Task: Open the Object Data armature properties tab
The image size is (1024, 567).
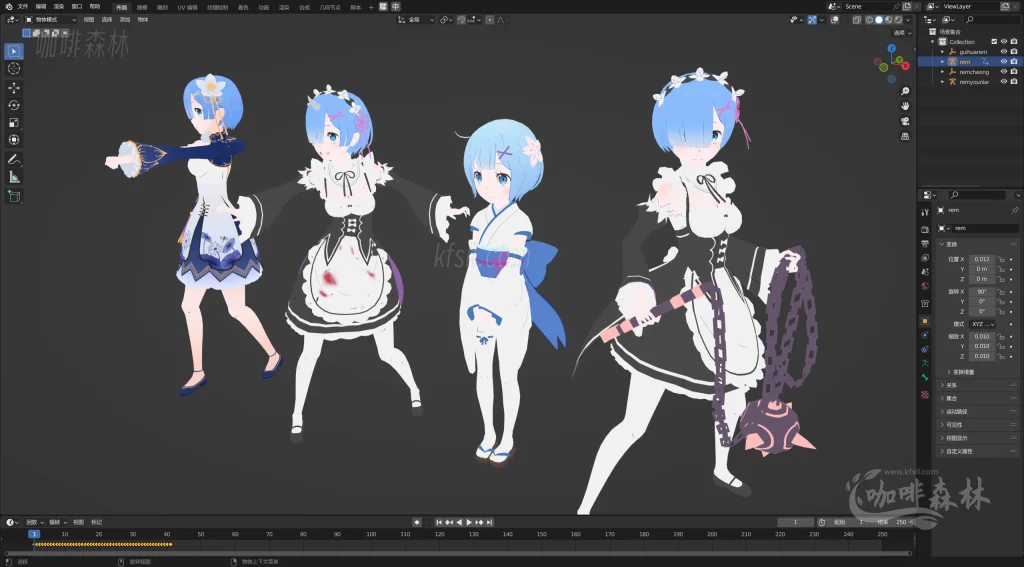Action: pos(925,363)
